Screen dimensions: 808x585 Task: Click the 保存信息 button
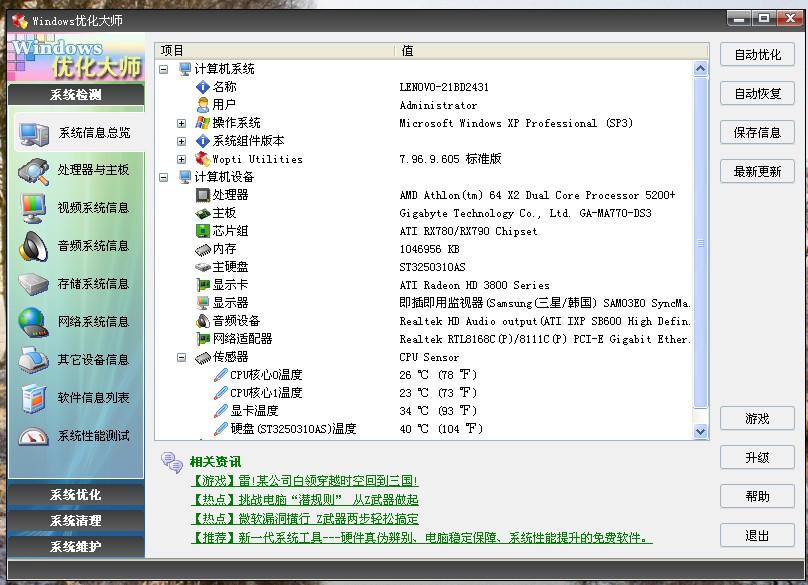(x=757, y=133)
